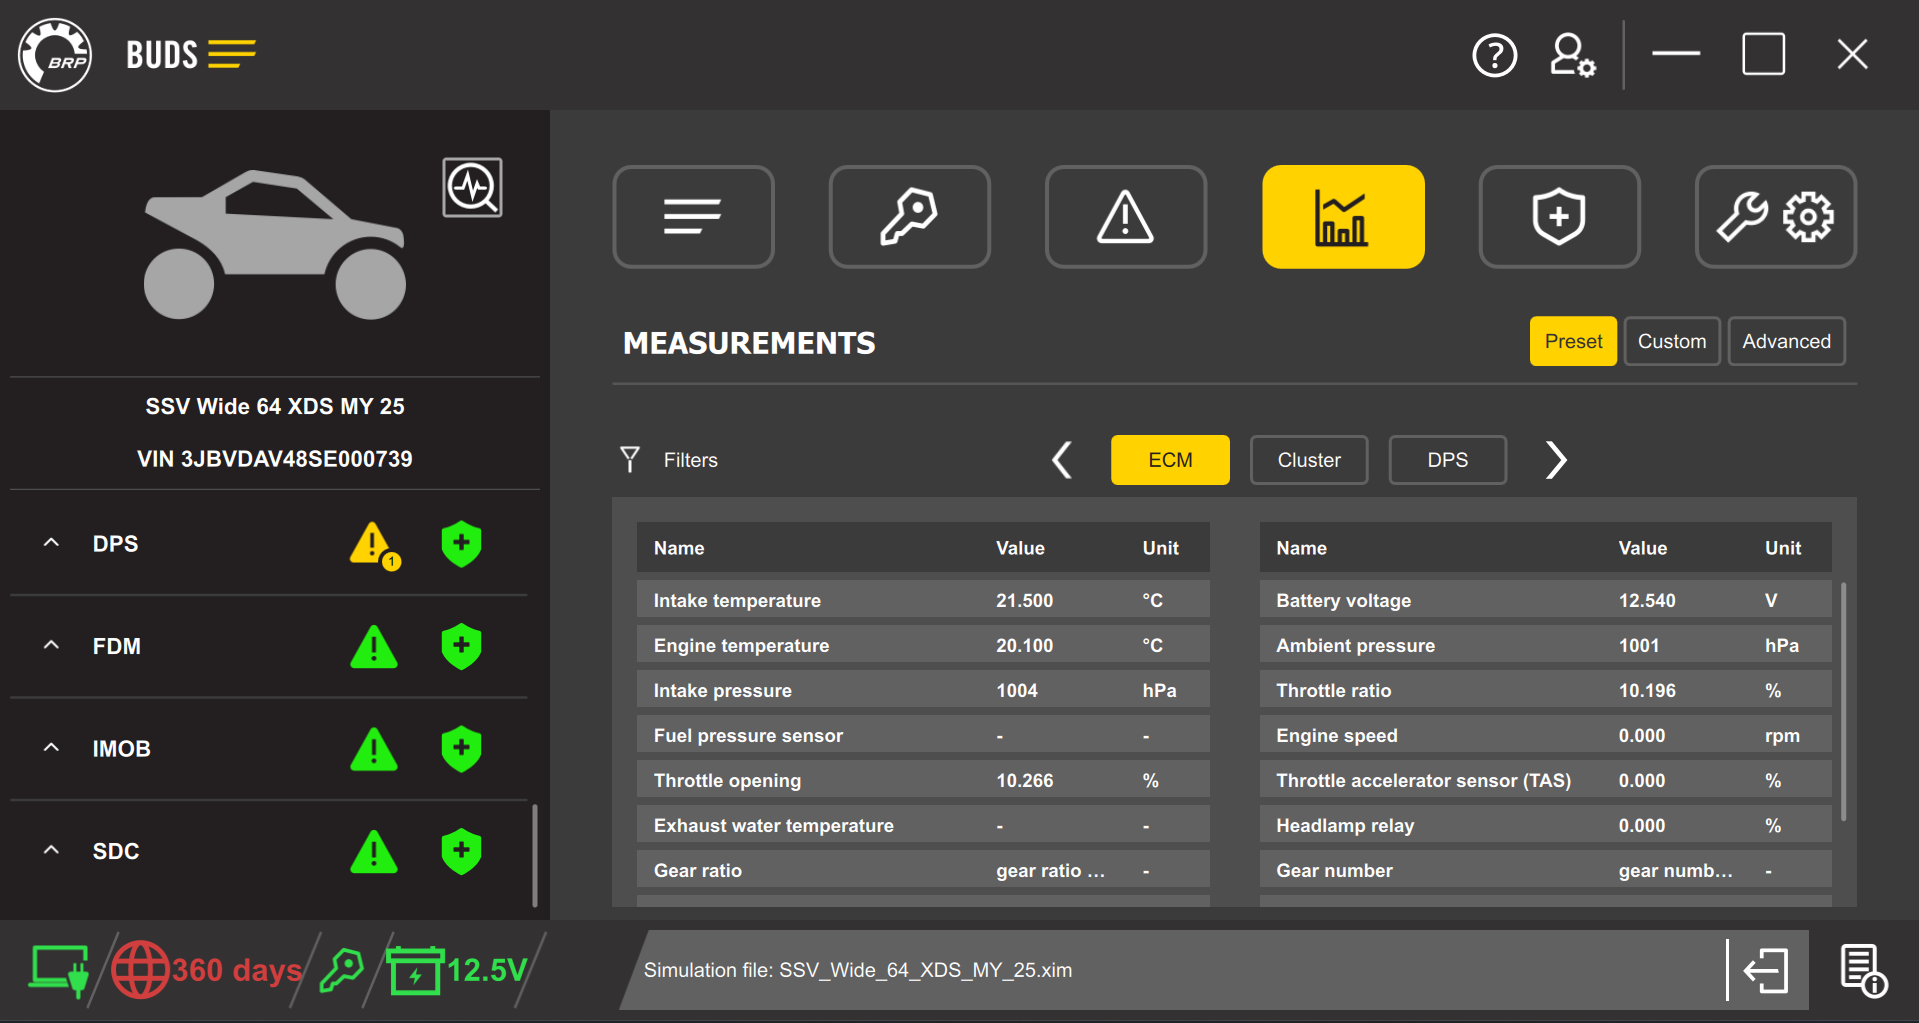The height and width of the screenshot is (1023, 1919).
Task: Open the wrench and gear settings module
Action: (1775, 216)
